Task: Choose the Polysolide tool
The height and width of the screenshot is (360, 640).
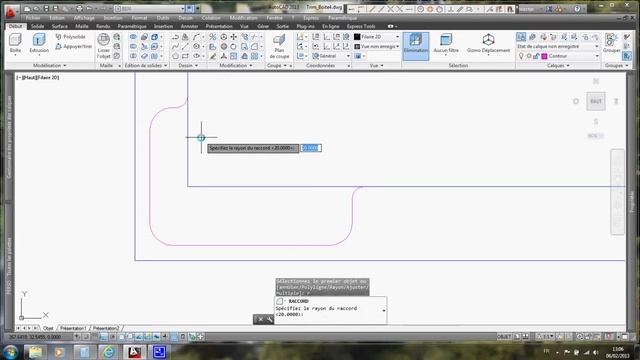Action: (71, 37)
